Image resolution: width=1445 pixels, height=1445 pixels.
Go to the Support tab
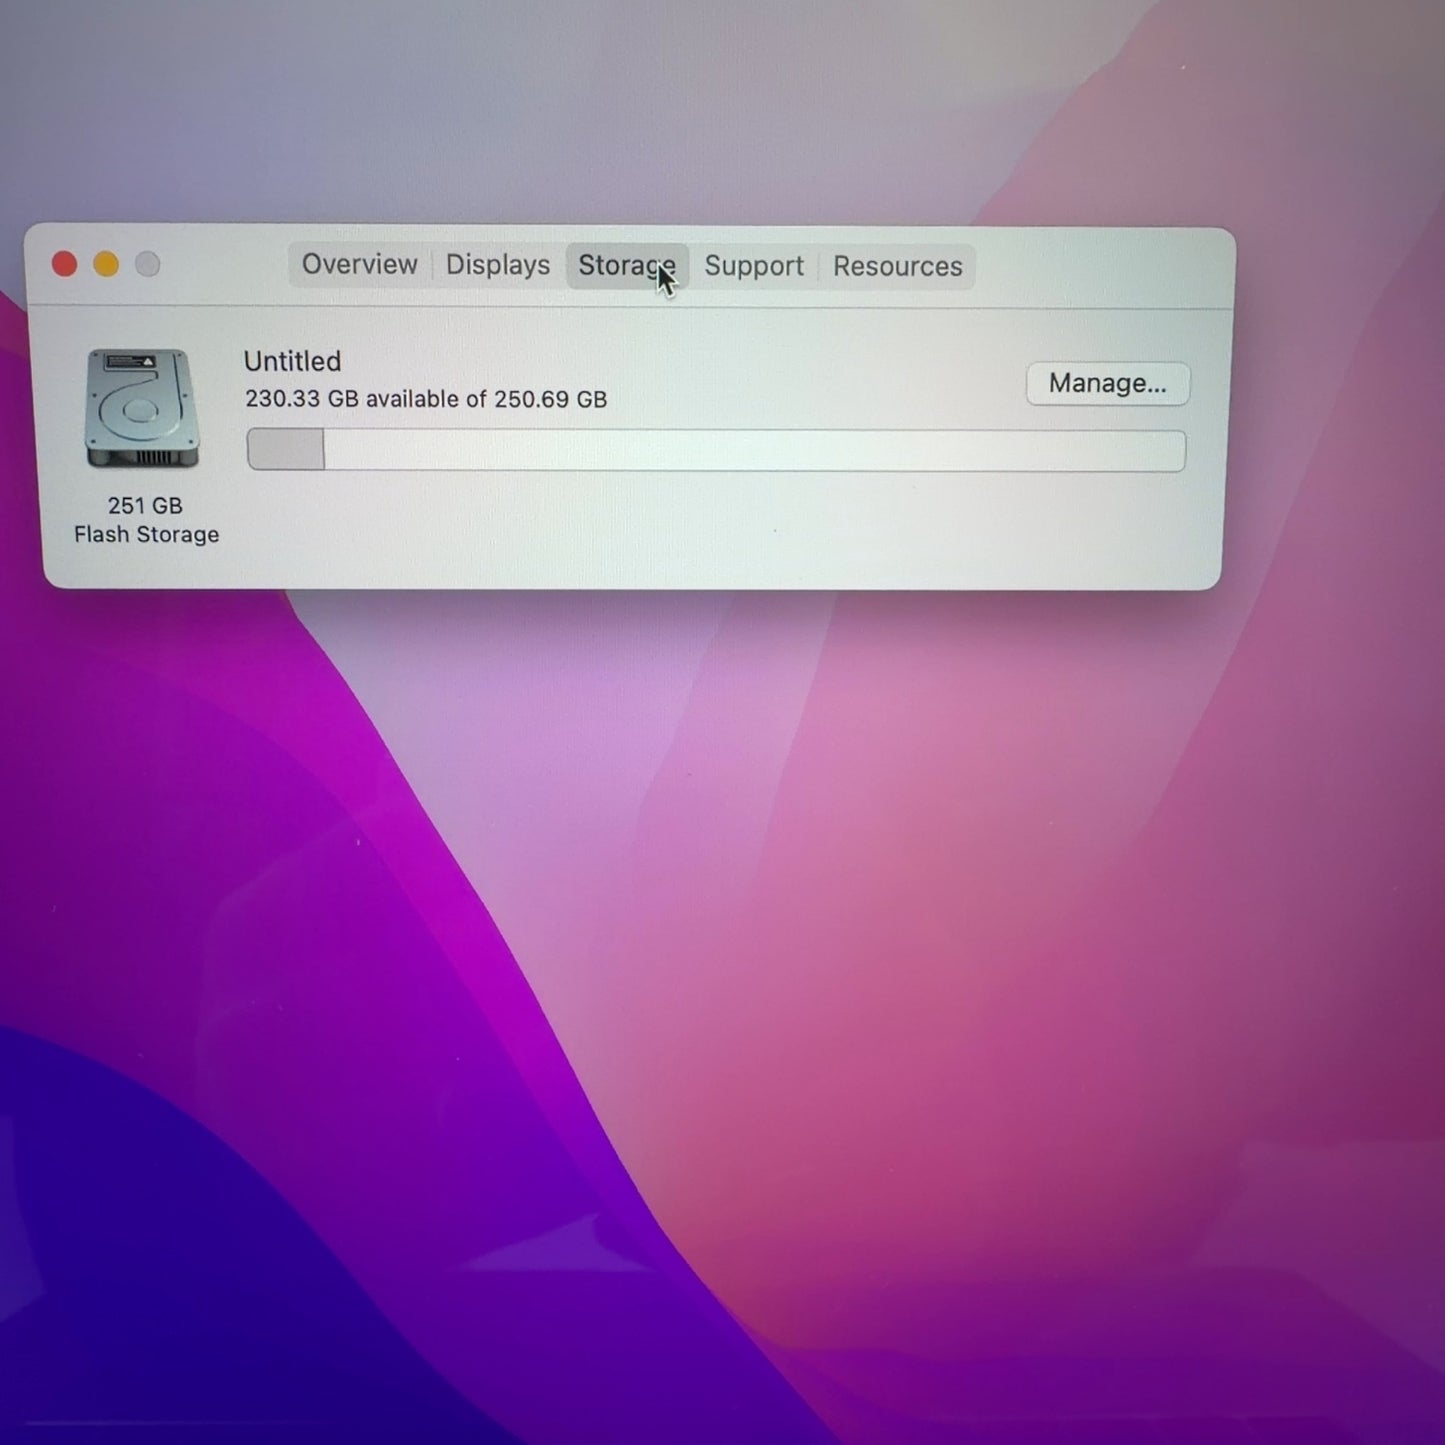(753, 267)
